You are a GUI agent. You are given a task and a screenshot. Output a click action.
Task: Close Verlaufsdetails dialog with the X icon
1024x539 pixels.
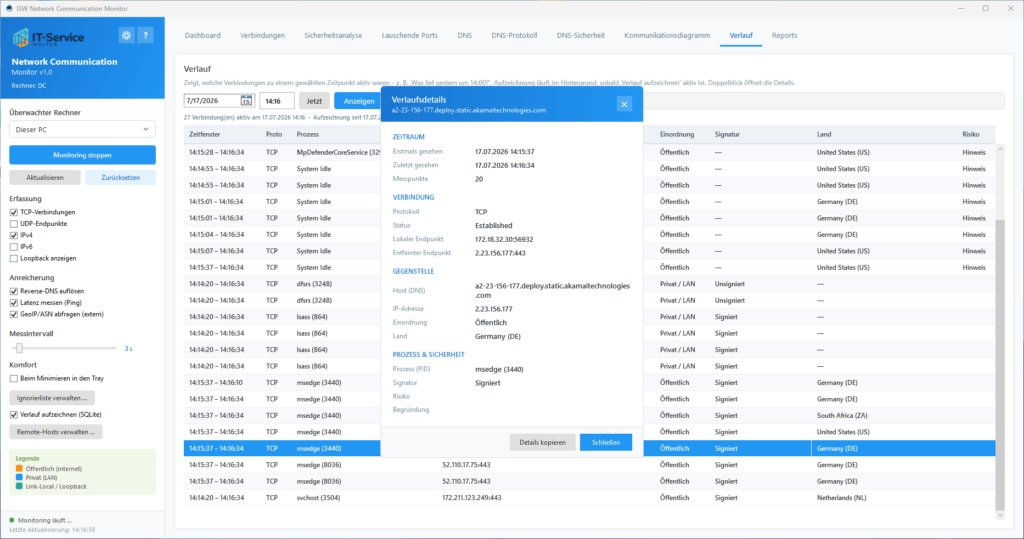tap(624, 104)
